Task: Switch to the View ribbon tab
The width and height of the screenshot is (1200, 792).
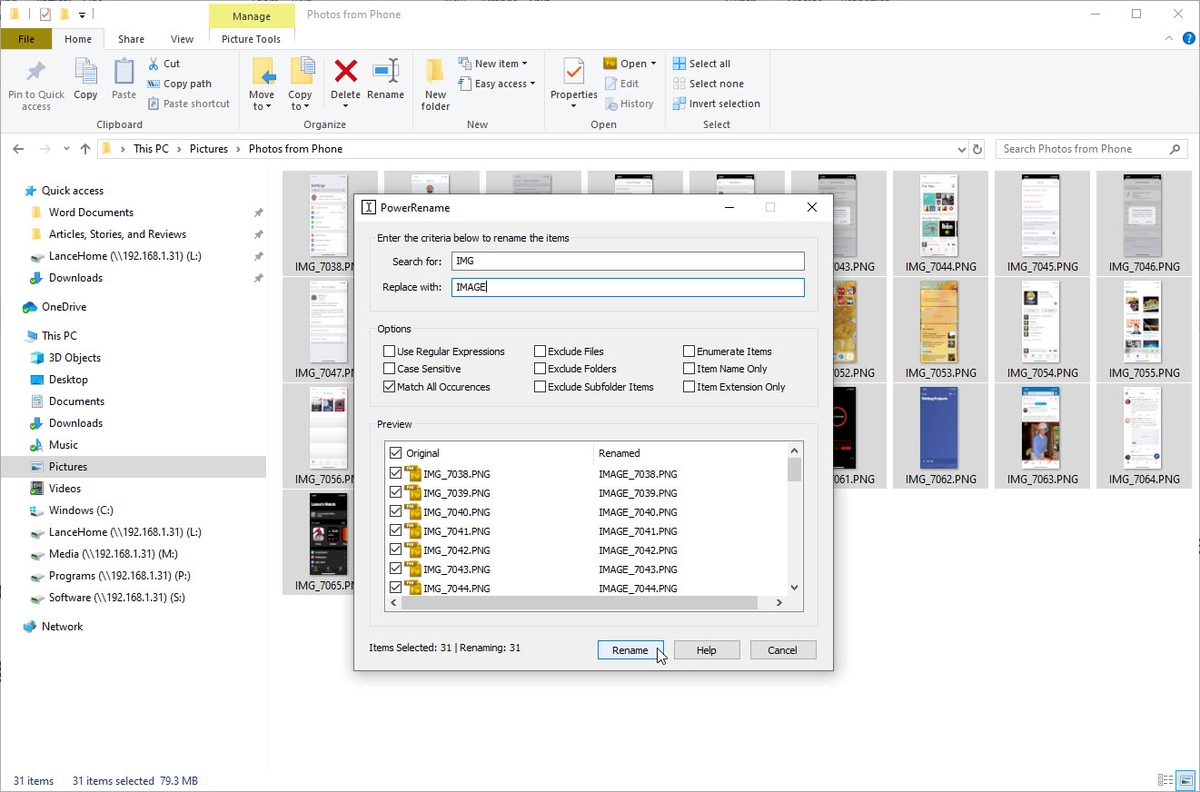Action: click(182, 39)
